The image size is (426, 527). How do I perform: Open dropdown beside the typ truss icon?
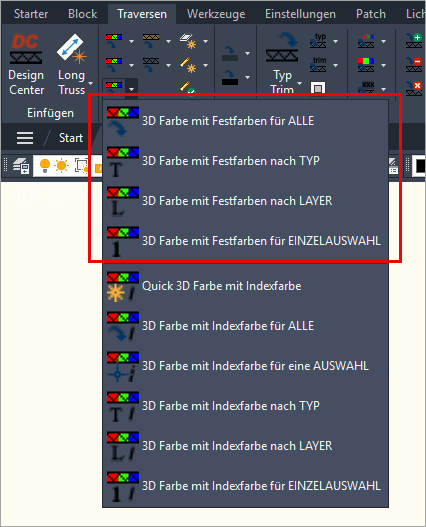coord(336,41)
